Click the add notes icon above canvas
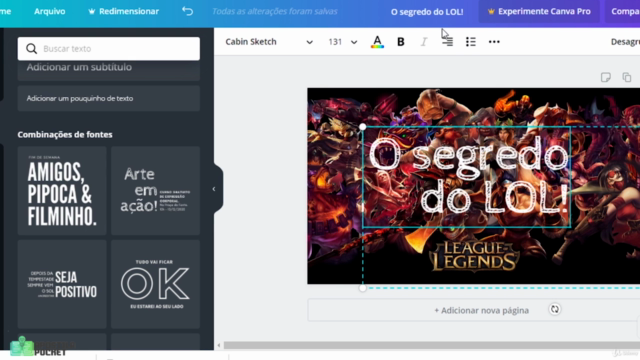Screen dimensions: 640x360 click(x=606, y=77)
